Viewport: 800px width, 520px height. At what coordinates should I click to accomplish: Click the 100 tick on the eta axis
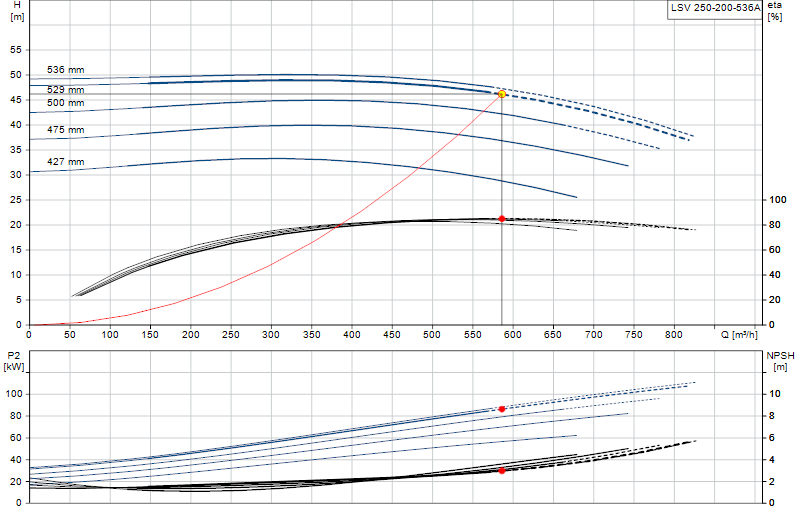click(x=778, y=200)
